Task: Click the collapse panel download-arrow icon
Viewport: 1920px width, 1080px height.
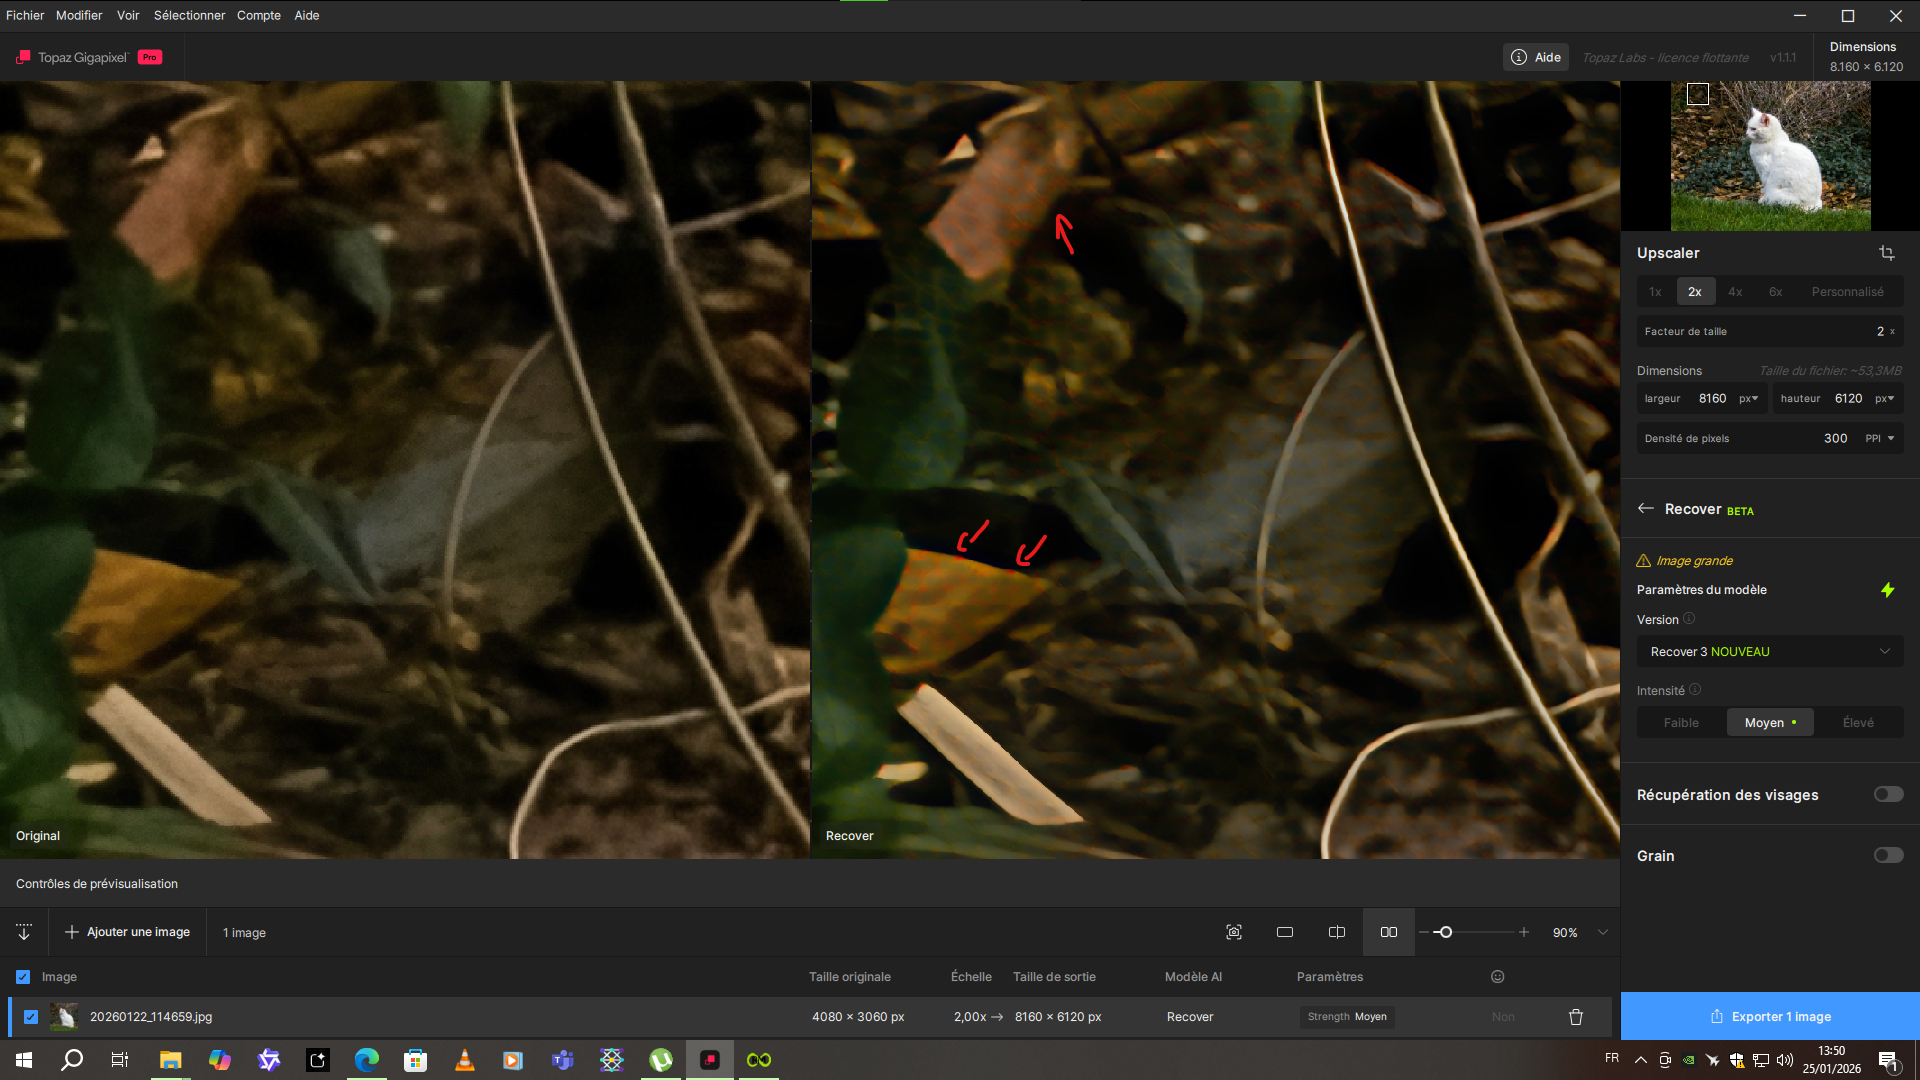Action: point(24,932)
